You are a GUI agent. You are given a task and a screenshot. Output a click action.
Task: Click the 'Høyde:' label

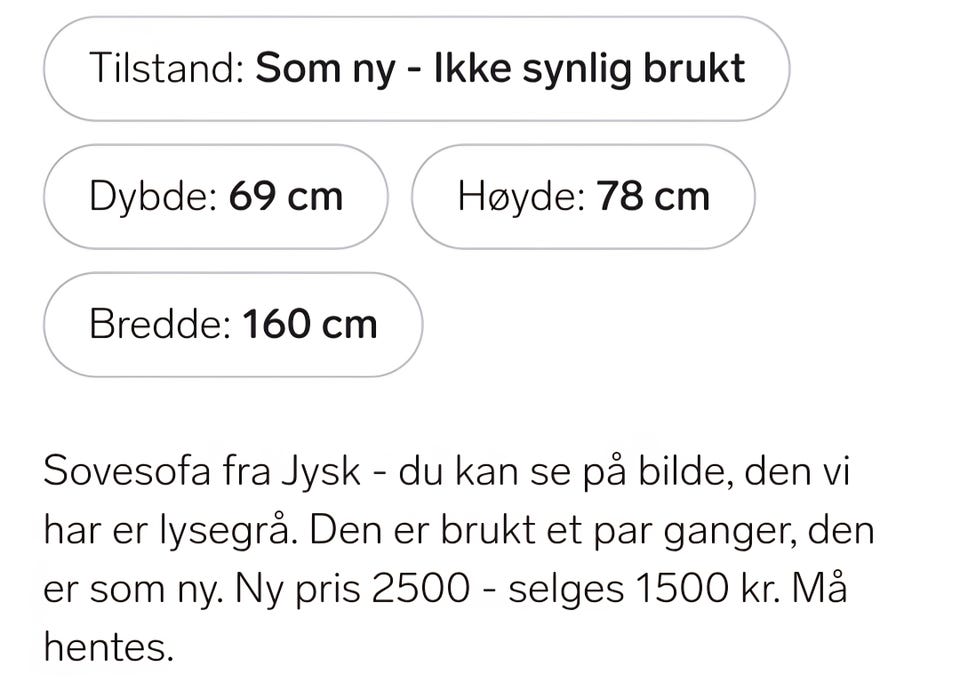click(x=522, y=197)
